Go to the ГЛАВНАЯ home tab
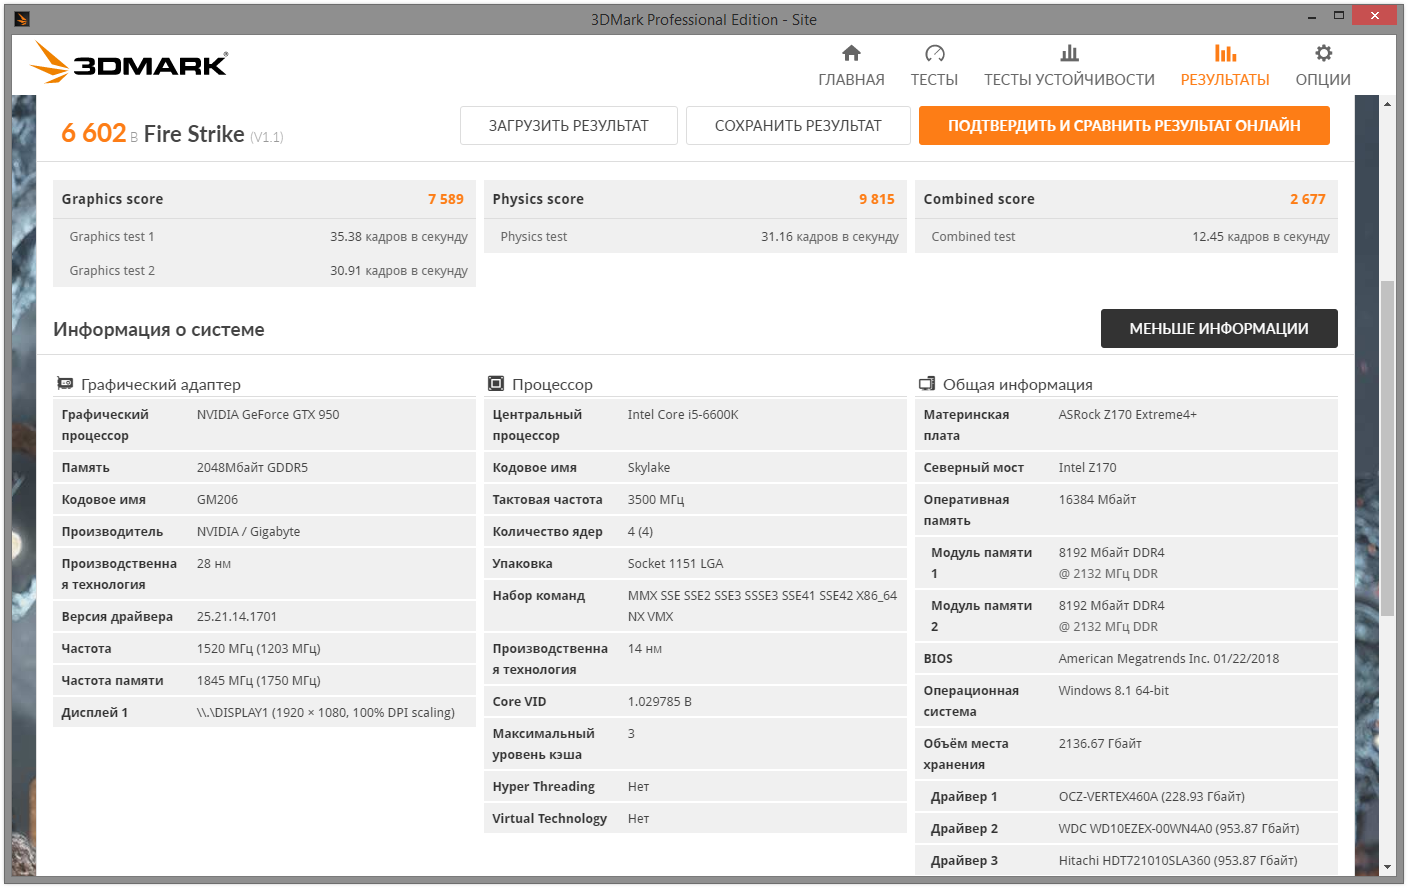1408x888 pixels. tap(851, 66)
